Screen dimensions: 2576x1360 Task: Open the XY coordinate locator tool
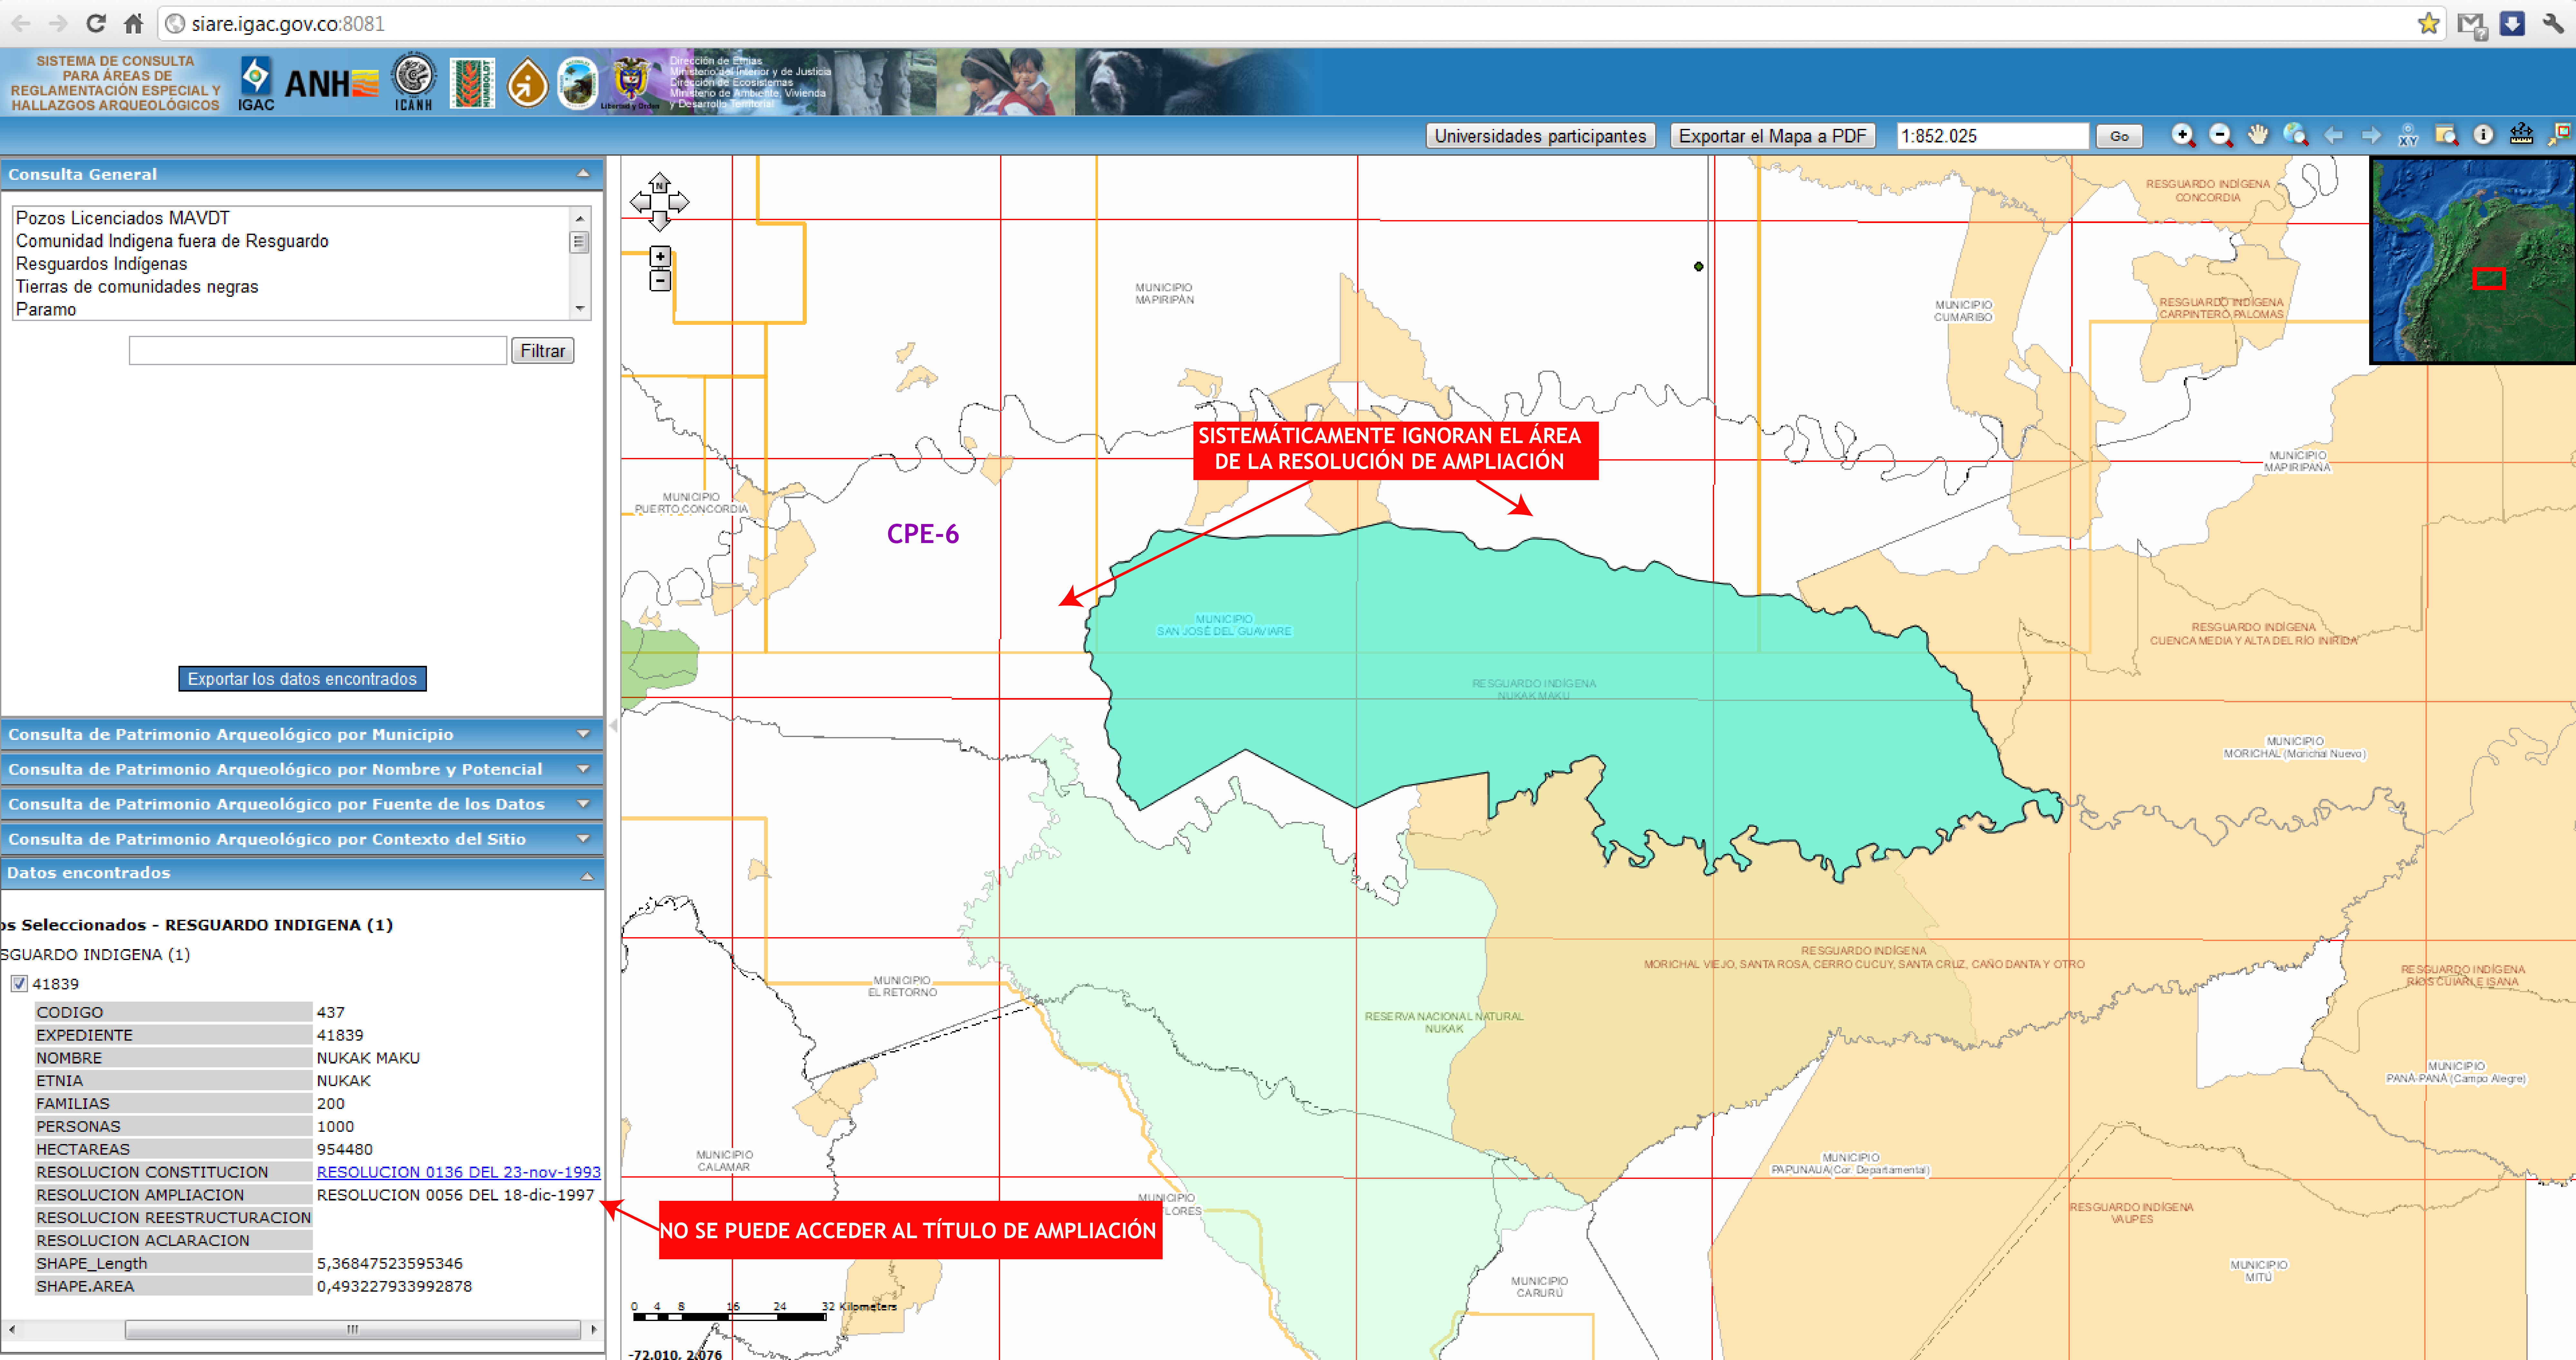pyautogui.click(x=2408, y=135)
